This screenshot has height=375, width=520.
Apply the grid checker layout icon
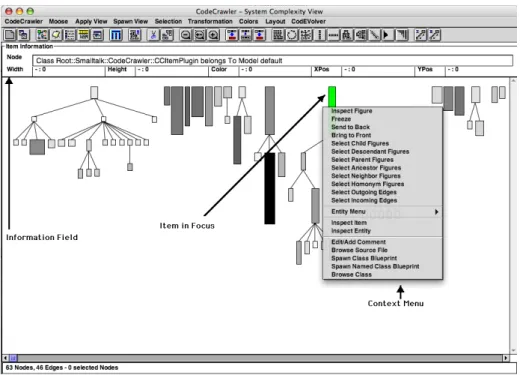pyautogui.click(x=278, y=35)
